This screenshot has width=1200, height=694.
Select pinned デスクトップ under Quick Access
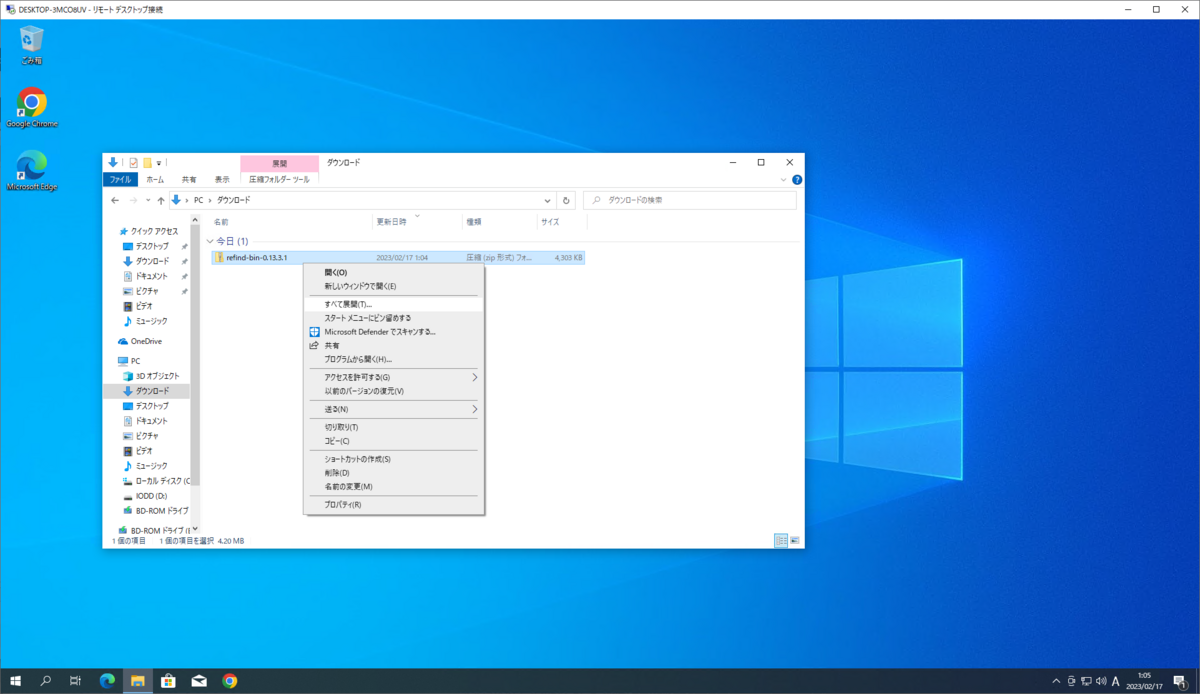(152, 246)
